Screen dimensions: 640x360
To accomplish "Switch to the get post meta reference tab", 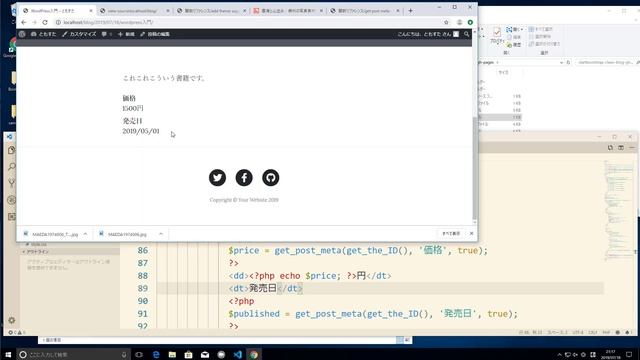I will [x=364, y=11].
